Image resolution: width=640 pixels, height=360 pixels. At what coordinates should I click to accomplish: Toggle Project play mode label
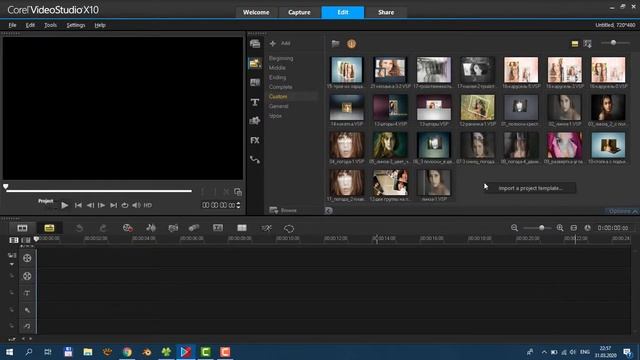pos(45,201)
